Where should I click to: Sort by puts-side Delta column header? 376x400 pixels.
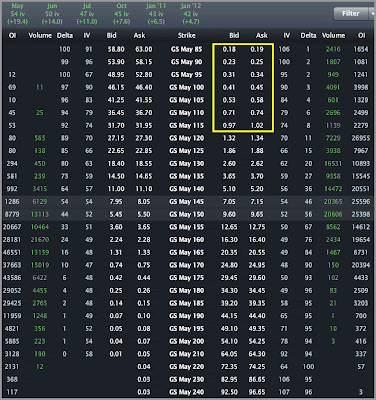pos(308,35)
